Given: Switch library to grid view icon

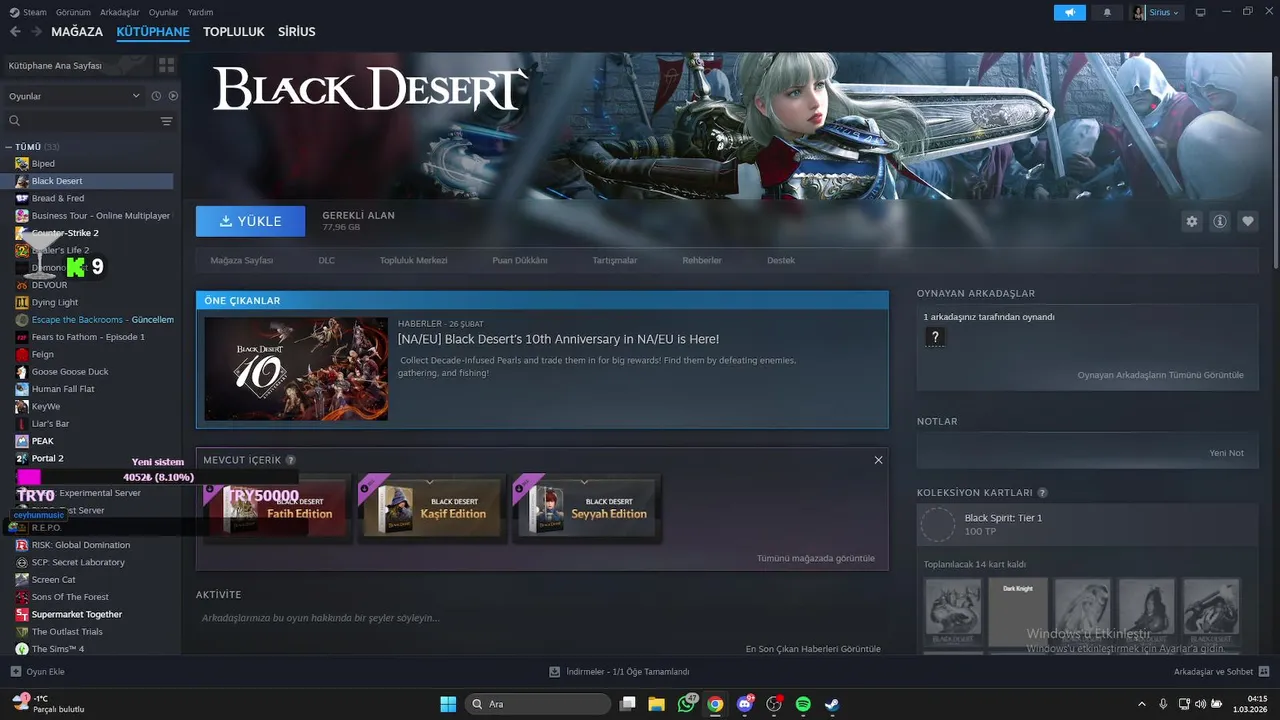Looking at the screenshot, I should pyautogui.click(x=166, y=65).
